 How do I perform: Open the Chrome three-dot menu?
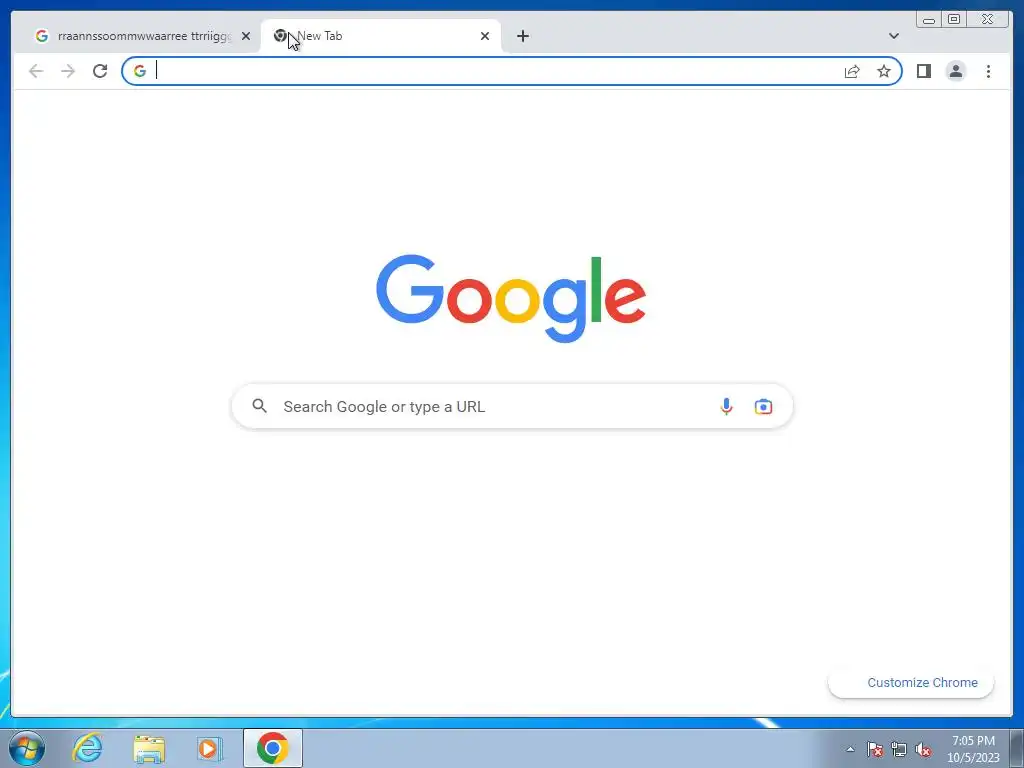click(x=988, y=71)
